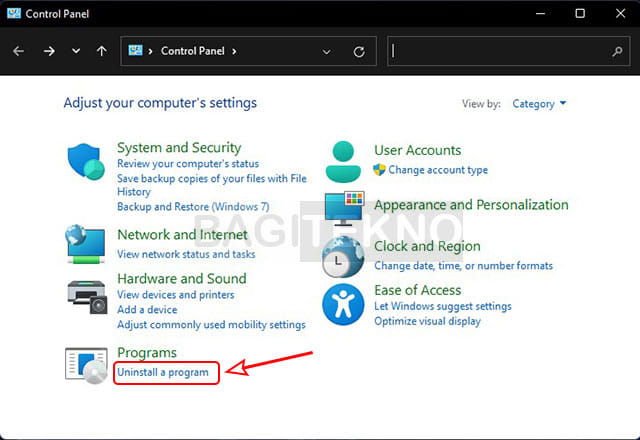Screen dimensions: 640x440
Task: Click the Network and Internet globe icon
Action: (x=85, y=244)
